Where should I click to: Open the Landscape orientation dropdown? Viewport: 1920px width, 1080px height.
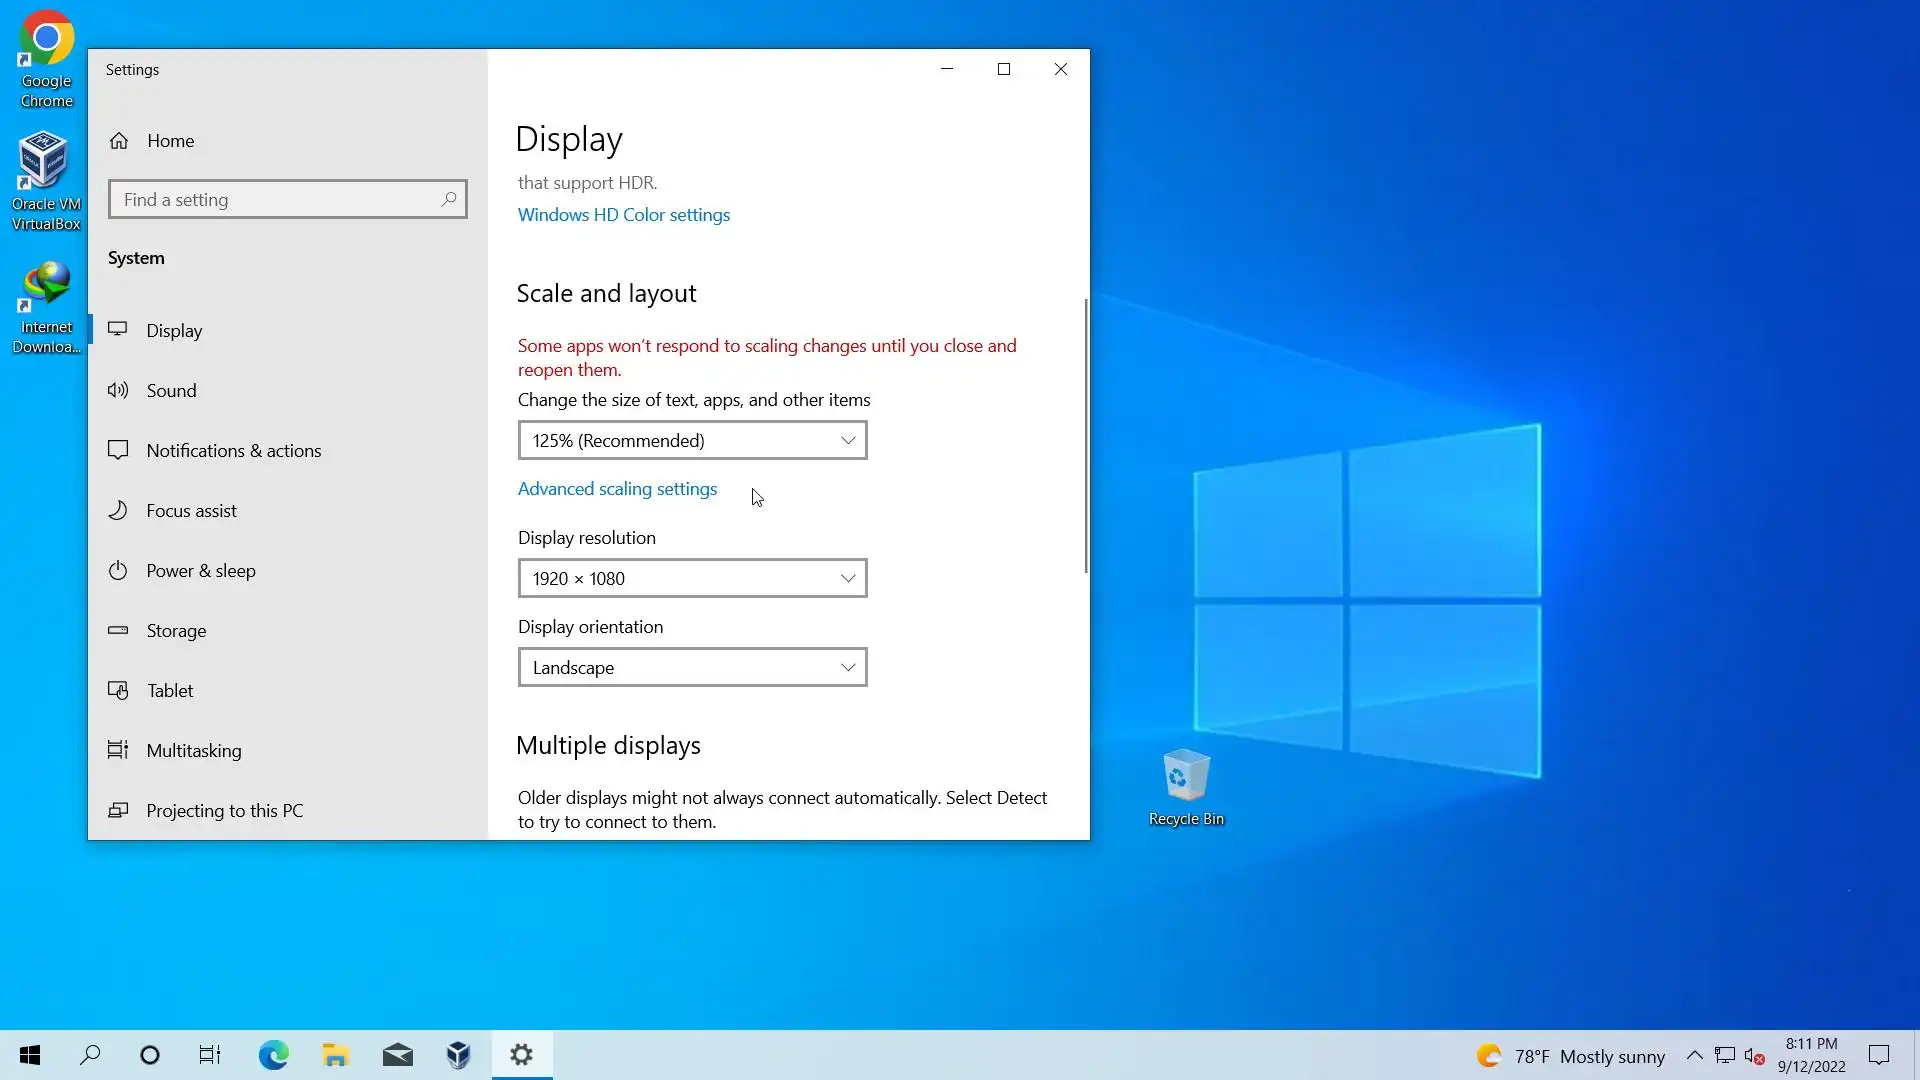pos(692,668)
